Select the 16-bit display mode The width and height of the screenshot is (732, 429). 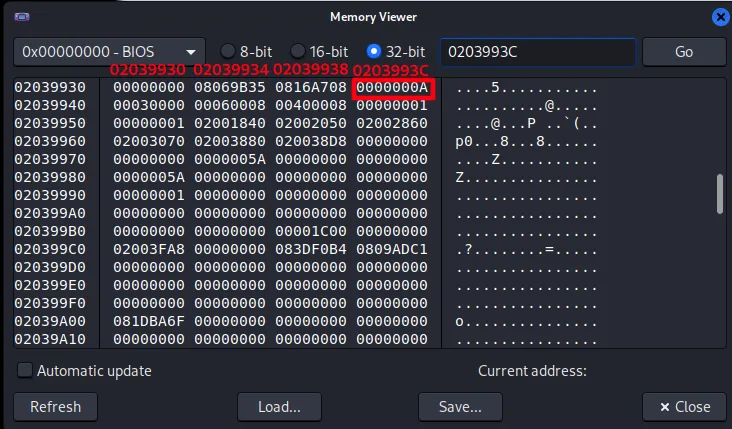pos(298,51)
